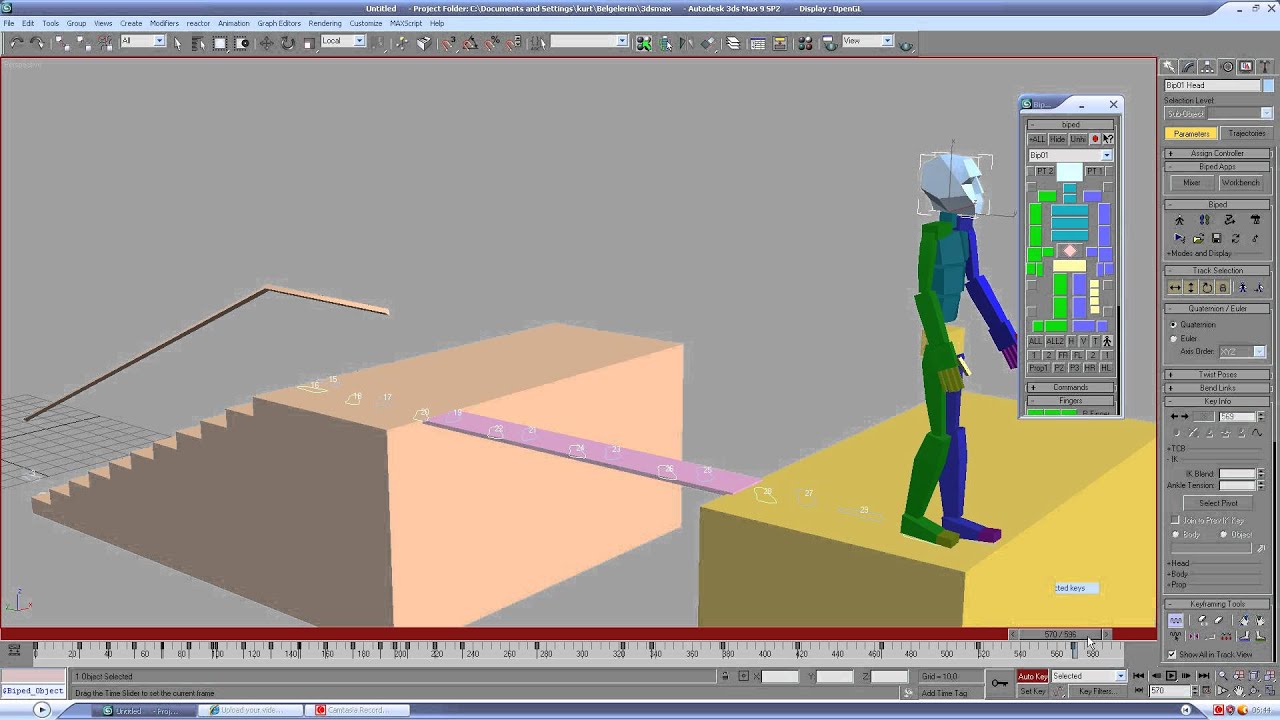Open the Key Filters dialog button
This screenshot has width=1280, height=720.
pyautogui.click(x=1097, y=691)
